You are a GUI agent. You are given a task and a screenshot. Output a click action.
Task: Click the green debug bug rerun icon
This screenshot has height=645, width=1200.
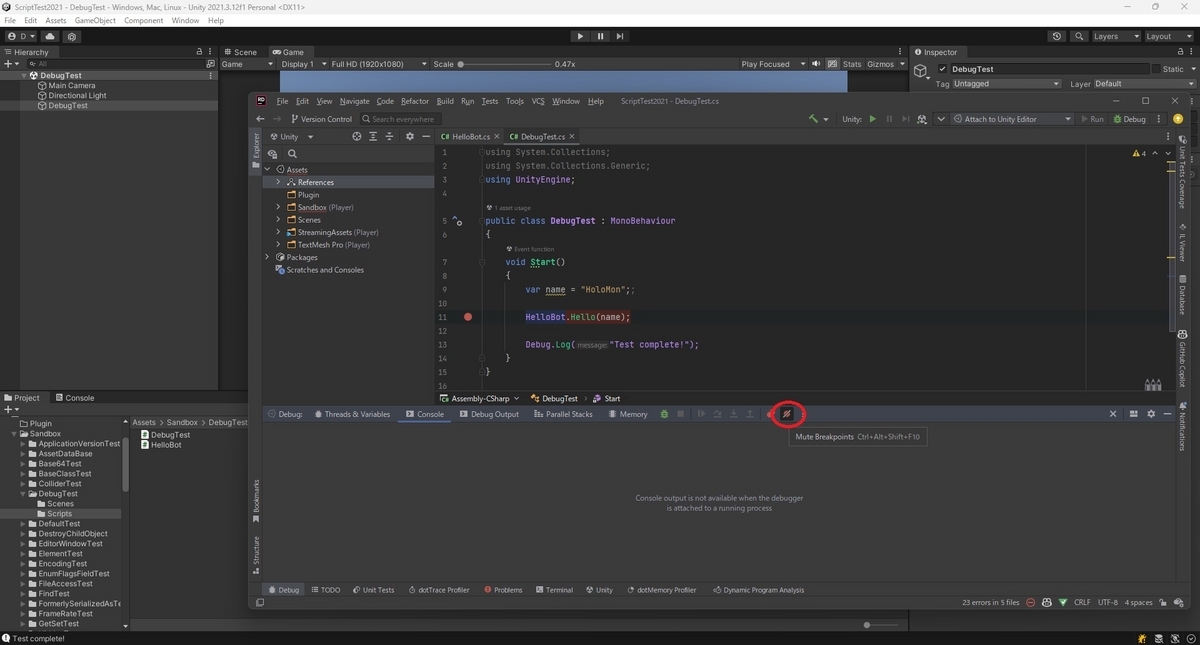pos(663,414)
